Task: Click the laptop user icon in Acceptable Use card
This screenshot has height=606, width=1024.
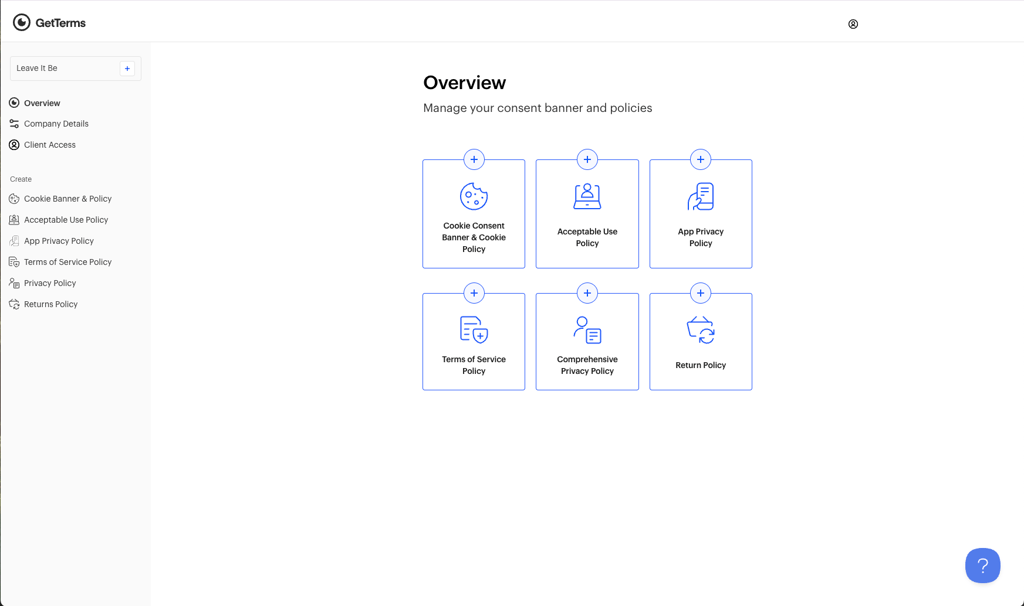Action: [587, 196]
